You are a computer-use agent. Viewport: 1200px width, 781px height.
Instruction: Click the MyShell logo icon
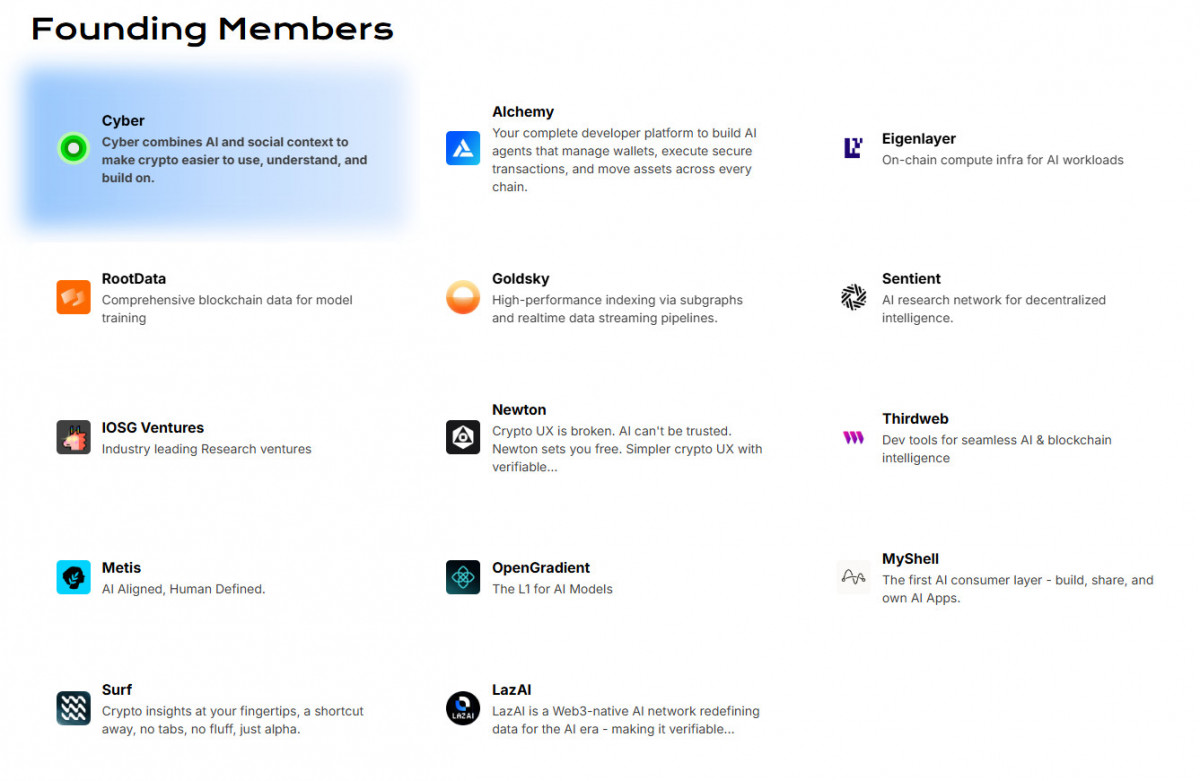pyautogui.click(x=853, y=577)
